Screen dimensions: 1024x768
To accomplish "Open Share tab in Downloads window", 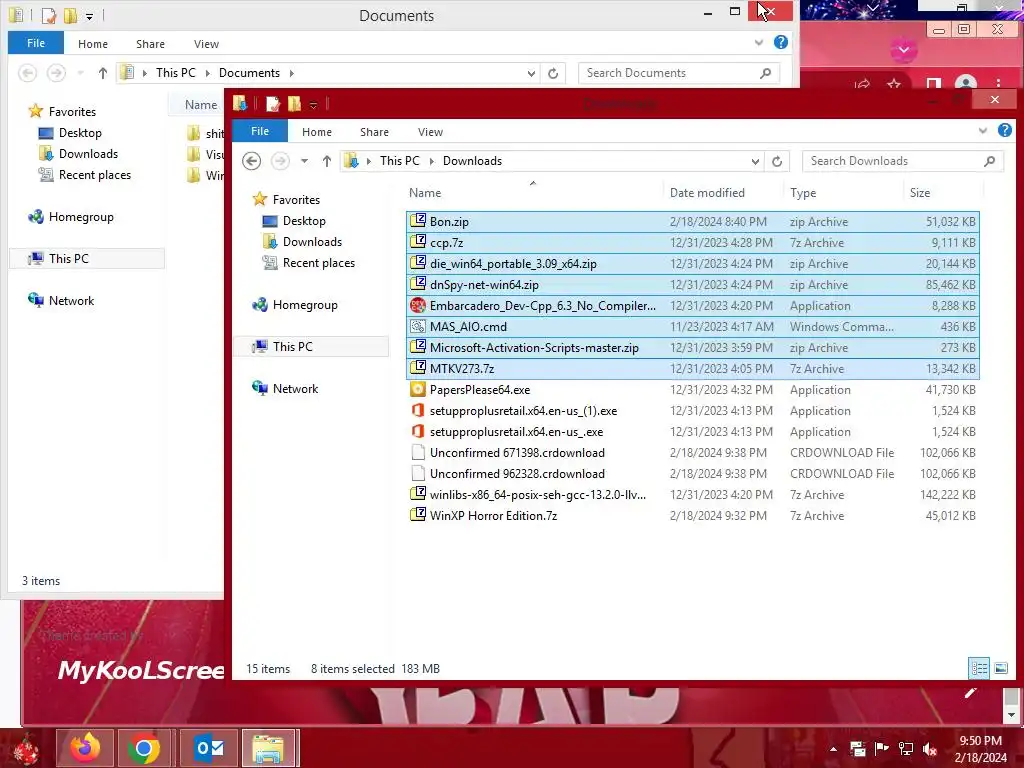I will pos(374,132).
